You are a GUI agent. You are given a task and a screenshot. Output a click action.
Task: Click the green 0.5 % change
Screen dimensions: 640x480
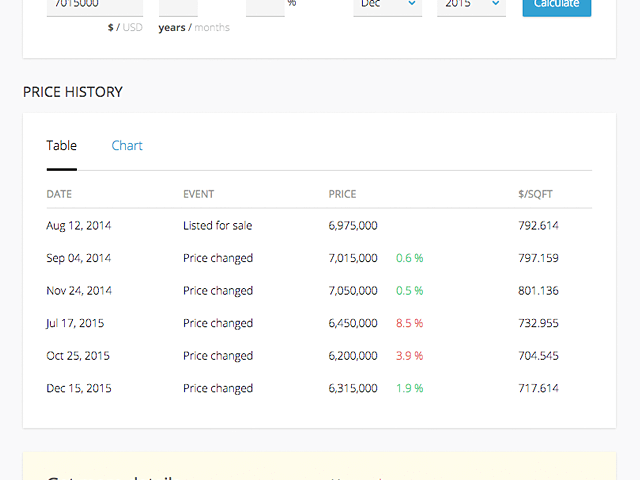(409, 291)
